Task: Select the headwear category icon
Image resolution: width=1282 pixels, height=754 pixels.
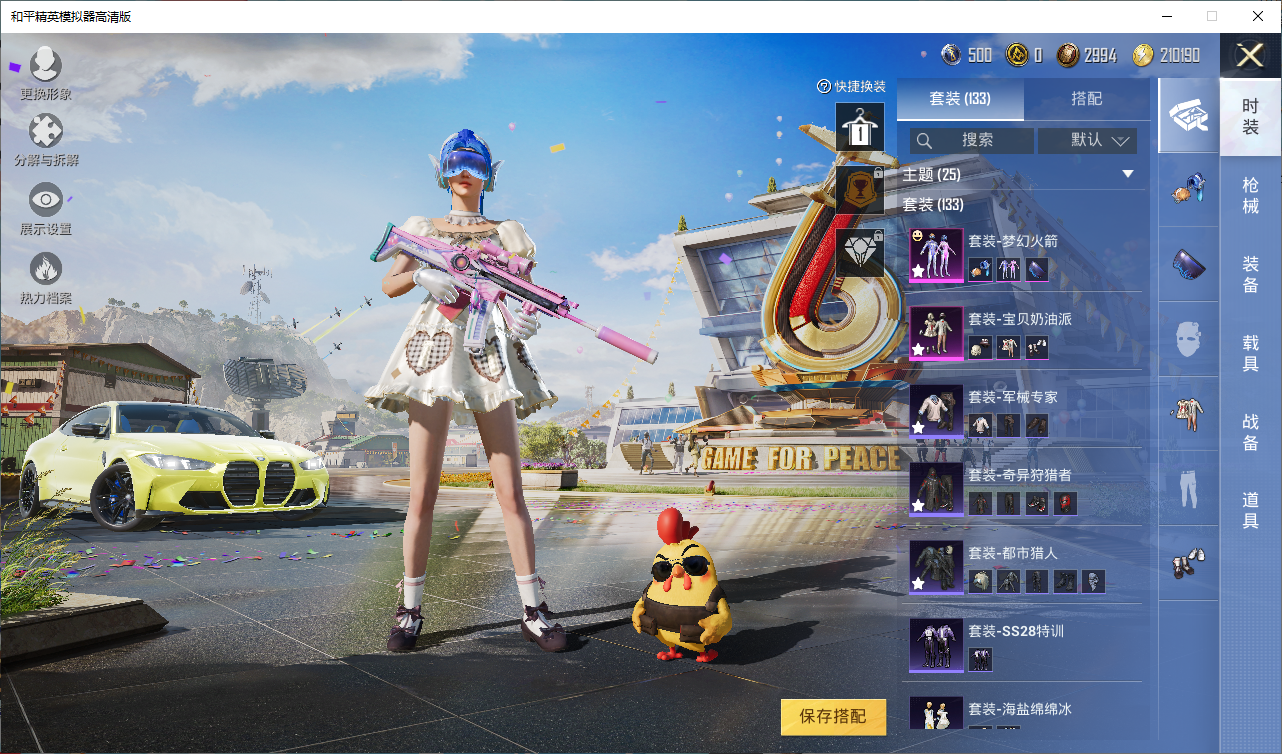Action: click(x=1188, y=189)
